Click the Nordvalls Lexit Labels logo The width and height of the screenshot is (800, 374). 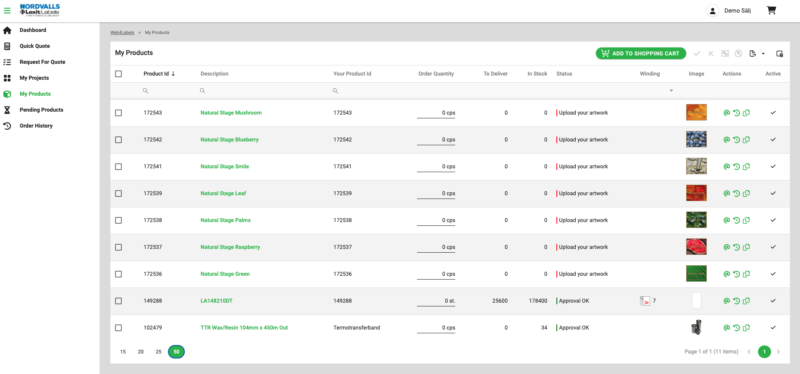(39, 9)
